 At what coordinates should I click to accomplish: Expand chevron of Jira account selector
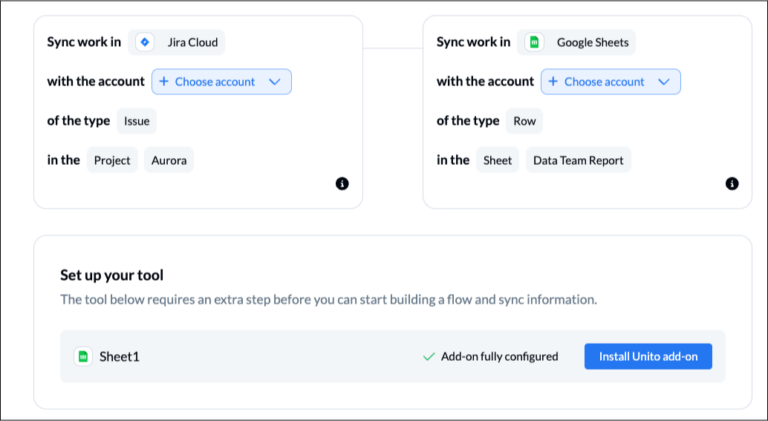click(x=275, y=82)
